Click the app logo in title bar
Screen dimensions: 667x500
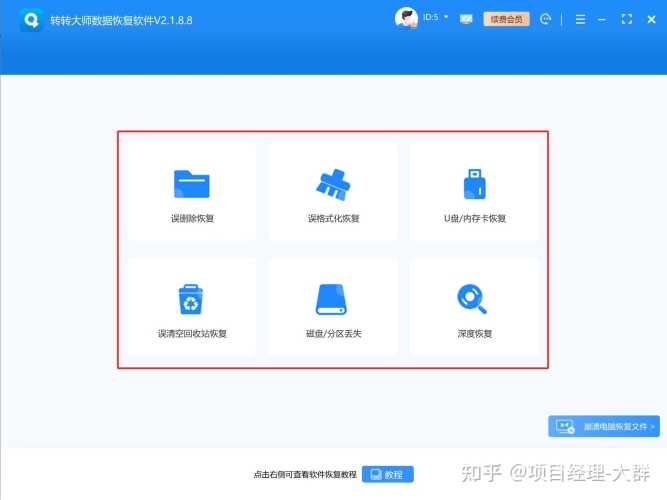[x=31, y=20]
